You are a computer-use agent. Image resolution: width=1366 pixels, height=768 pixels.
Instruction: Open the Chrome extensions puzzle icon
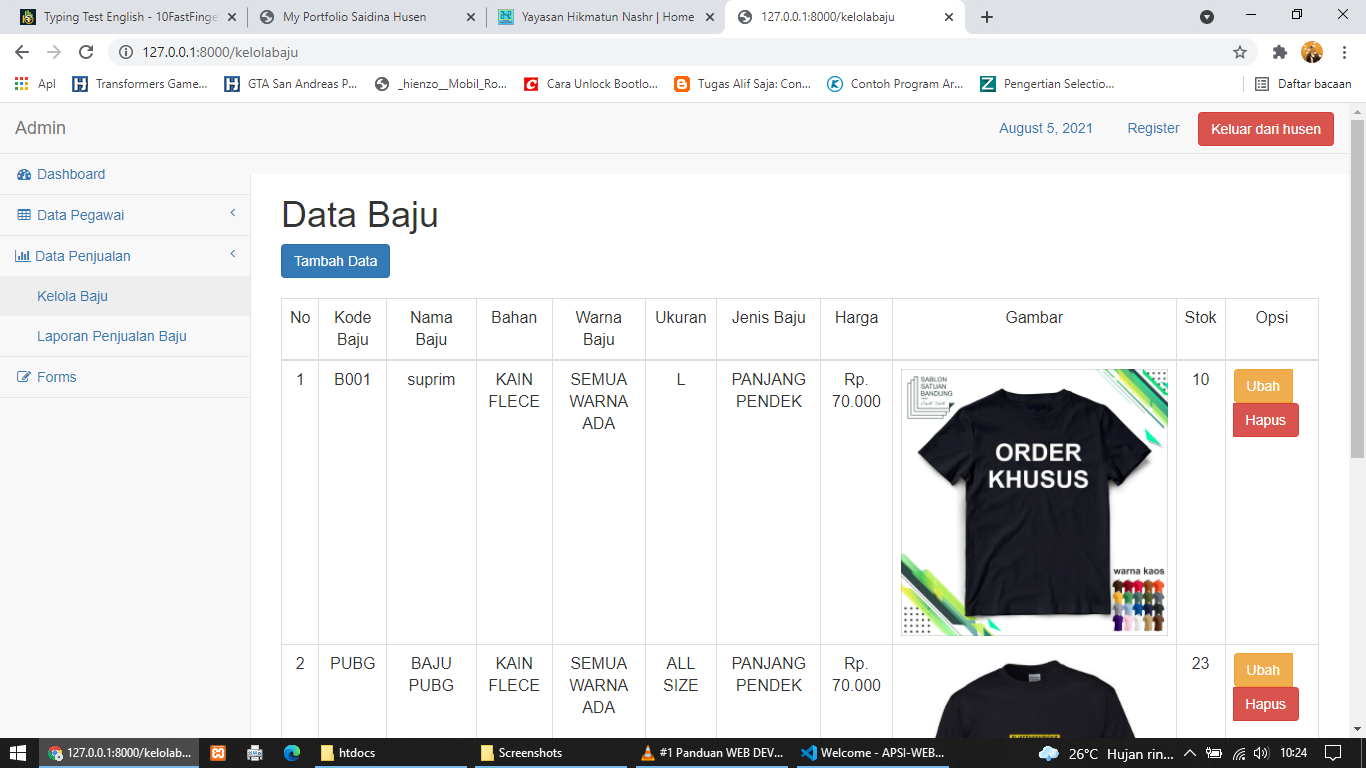[x=1279, y=52]
